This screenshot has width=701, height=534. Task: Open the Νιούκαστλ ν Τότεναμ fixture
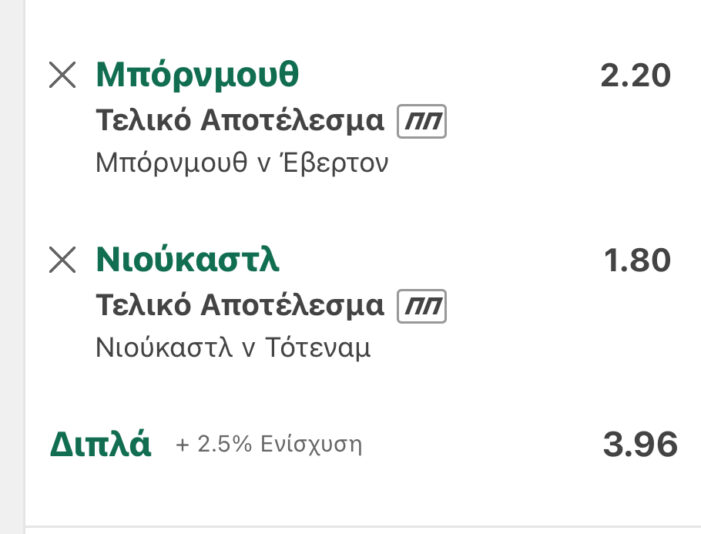[x=233, y=349]
